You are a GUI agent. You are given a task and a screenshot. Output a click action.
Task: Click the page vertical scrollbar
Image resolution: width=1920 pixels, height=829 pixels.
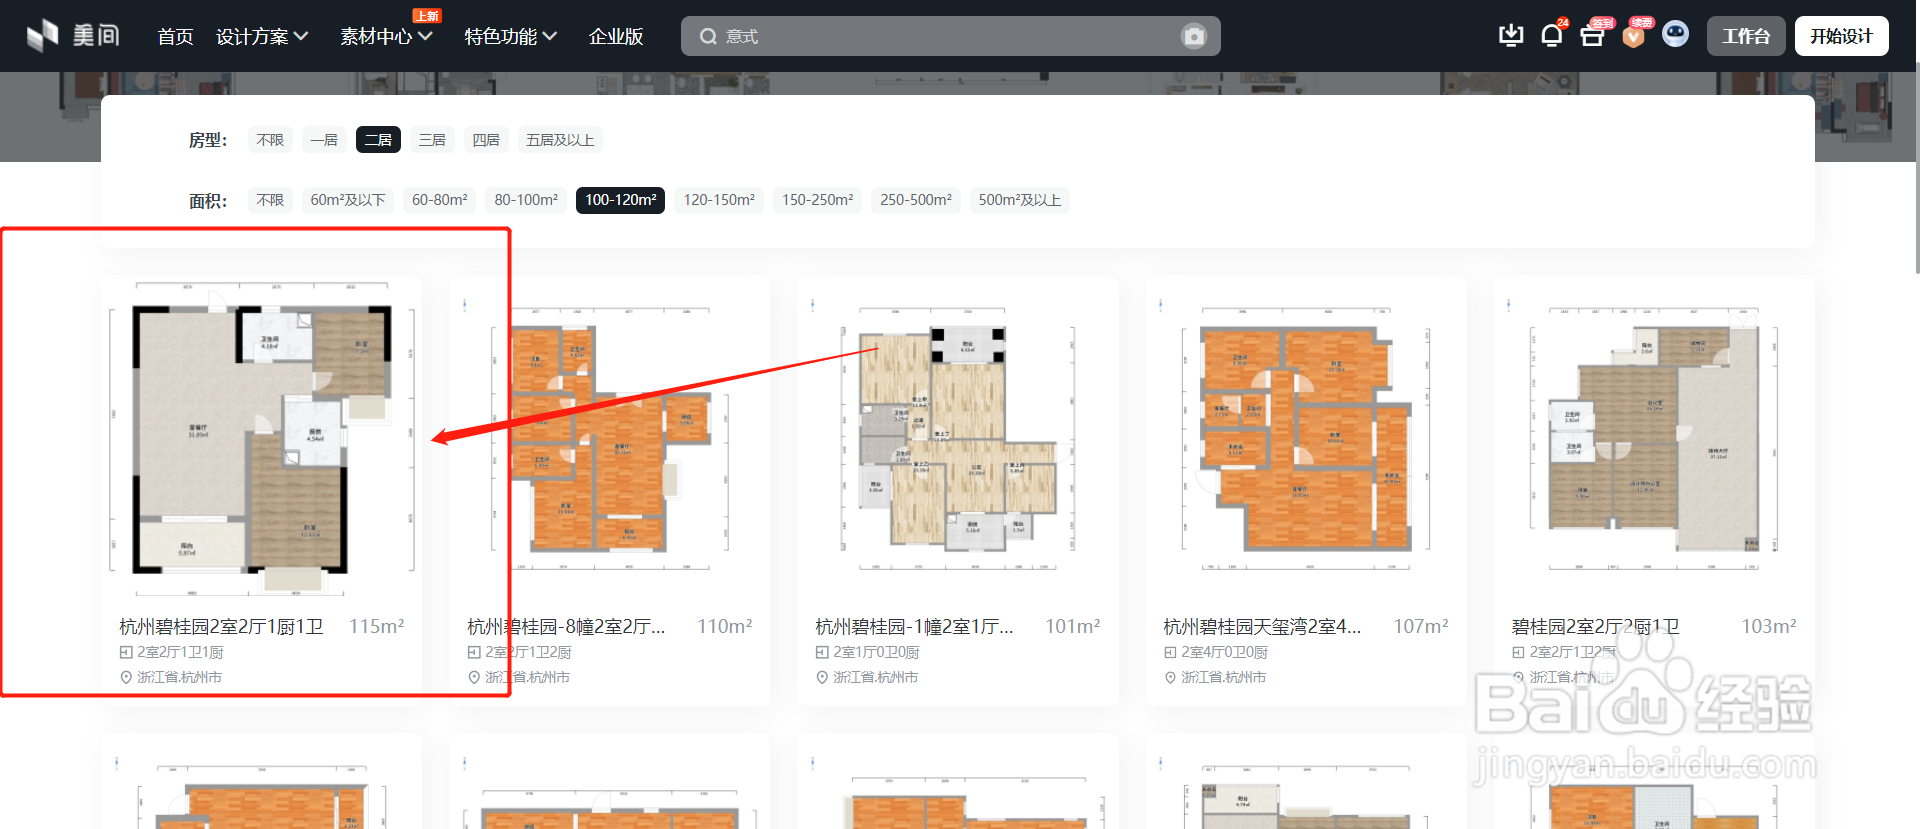click(1916, 168)
